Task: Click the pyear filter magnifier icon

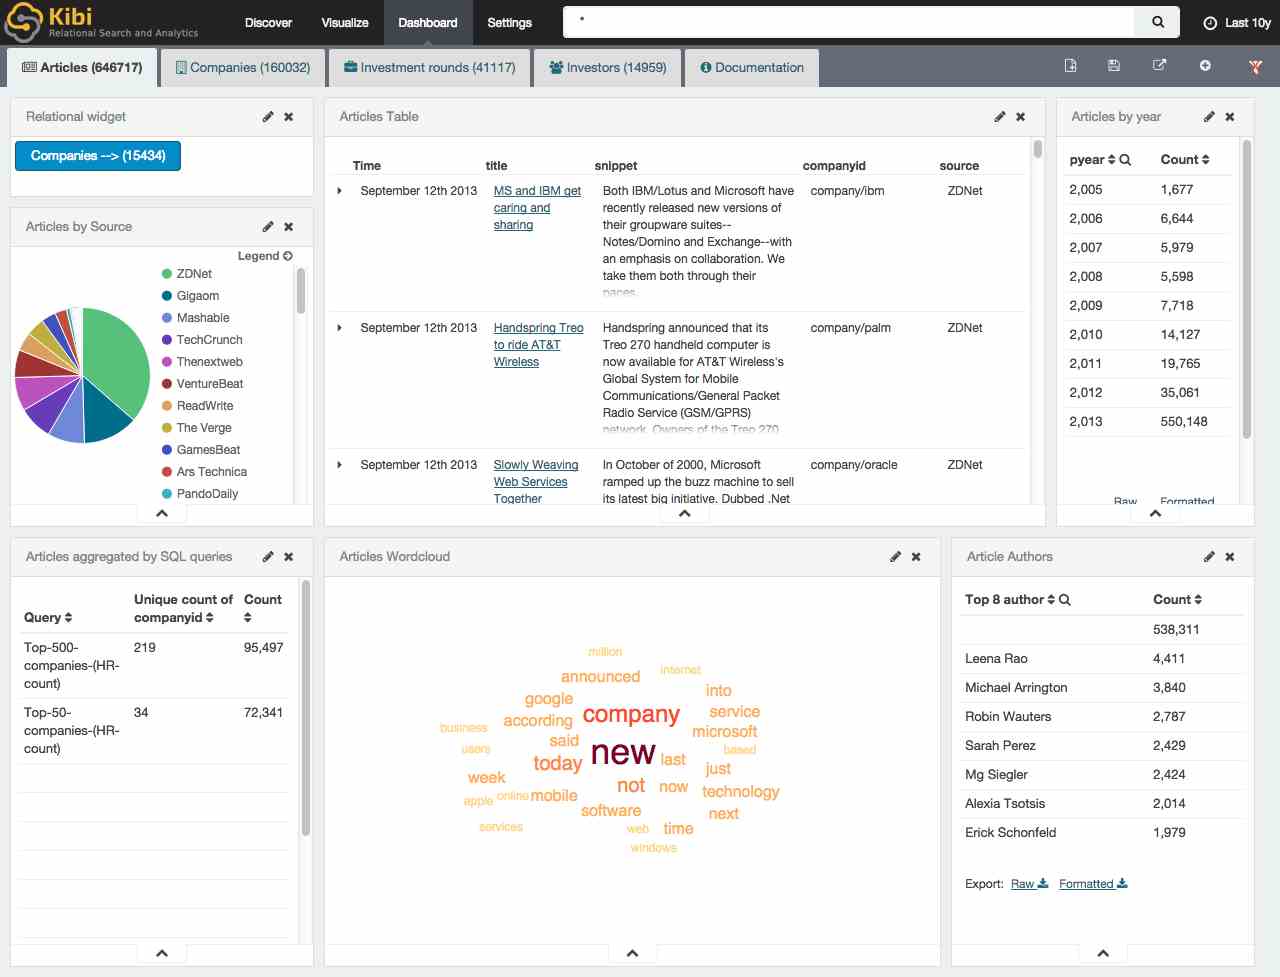Action: click(1125, 160)
